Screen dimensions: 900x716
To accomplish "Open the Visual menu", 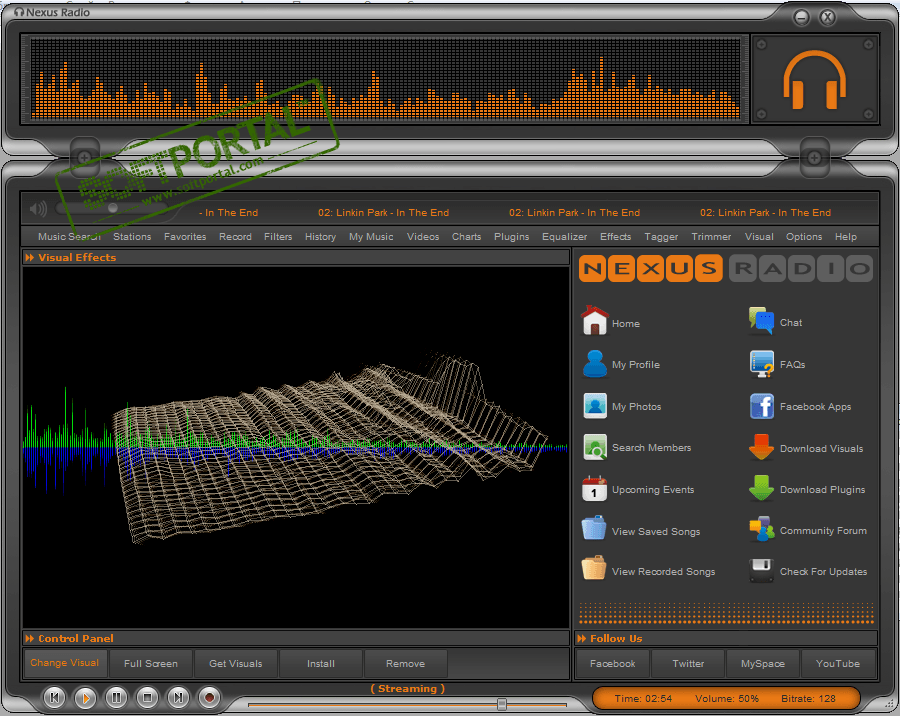I will [759, 237].
